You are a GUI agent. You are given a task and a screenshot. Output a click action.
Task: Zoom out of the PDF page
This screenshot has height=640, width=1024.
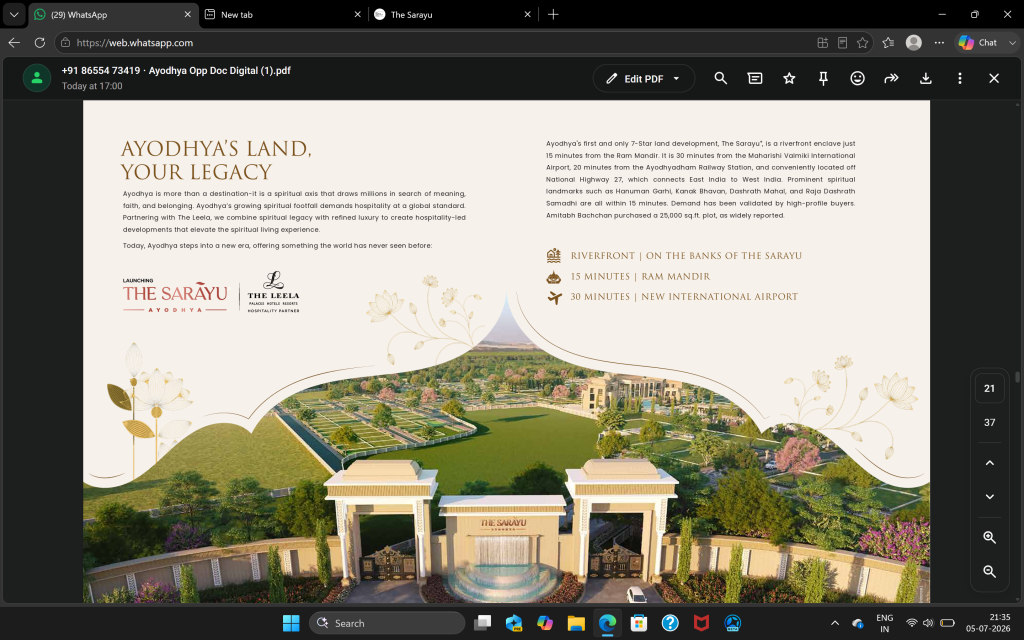point(989,571)
